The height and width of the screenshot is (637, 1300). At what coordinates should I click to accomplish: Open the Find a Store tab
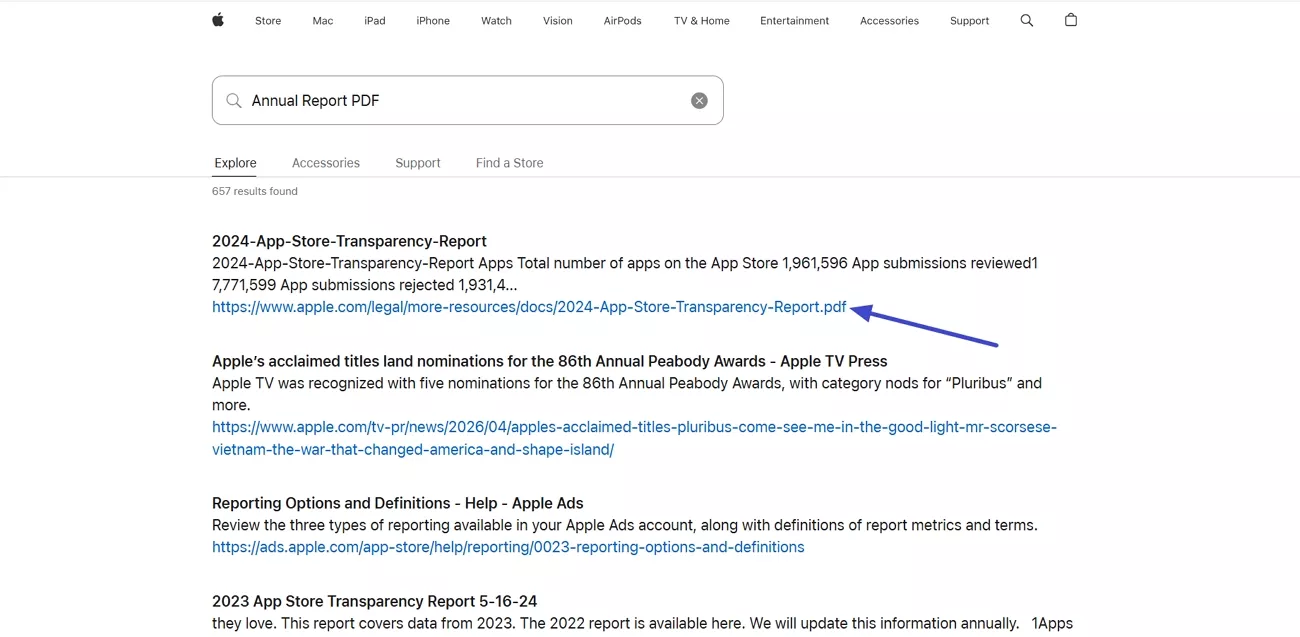(x=509, y=162)
